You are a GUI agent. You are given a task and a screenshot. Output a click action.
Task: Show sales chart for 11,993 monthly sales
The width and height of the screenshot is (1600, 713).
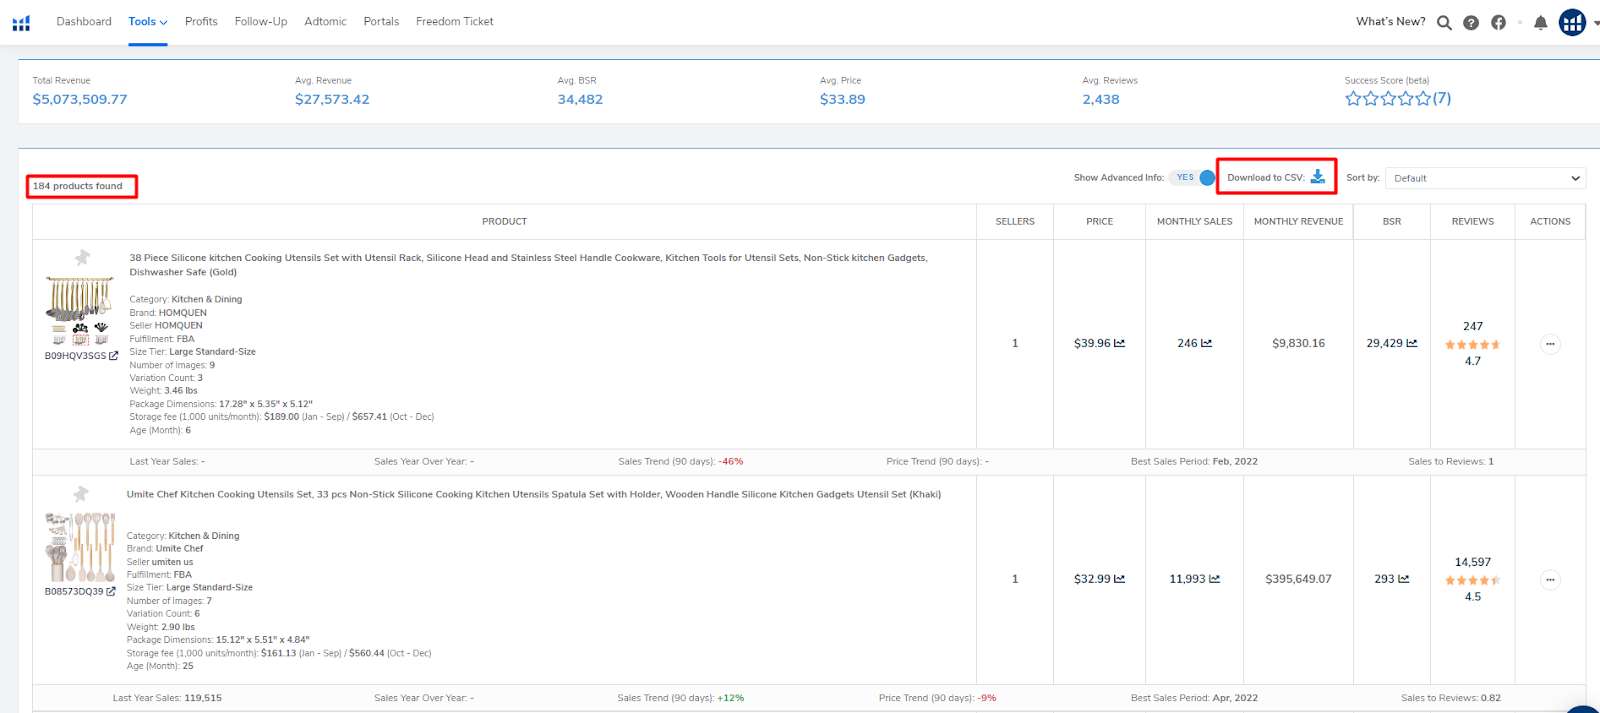tap(1214, 579)
